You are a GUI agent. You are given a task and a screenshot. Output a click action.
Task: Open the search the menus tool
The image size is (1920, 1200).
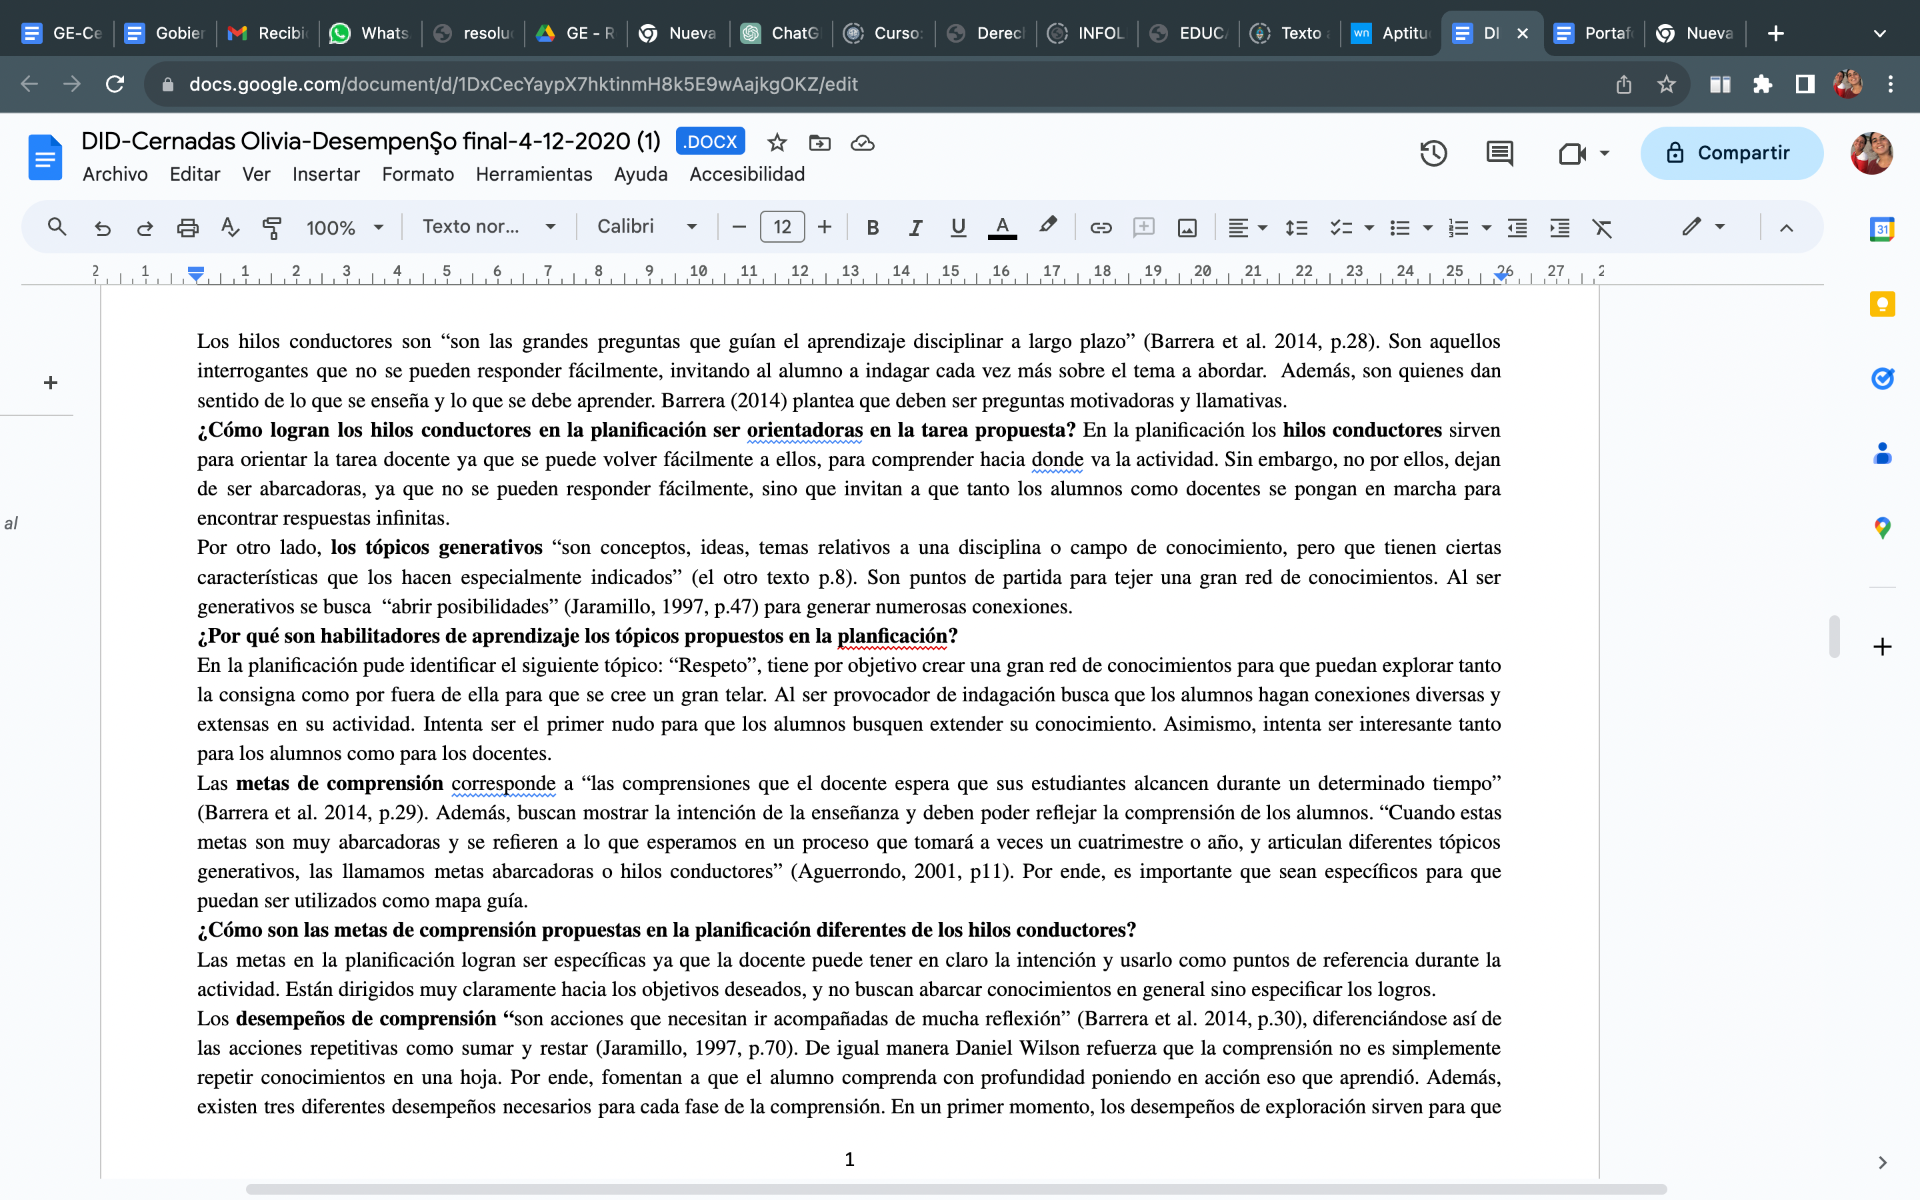(57, 227)
